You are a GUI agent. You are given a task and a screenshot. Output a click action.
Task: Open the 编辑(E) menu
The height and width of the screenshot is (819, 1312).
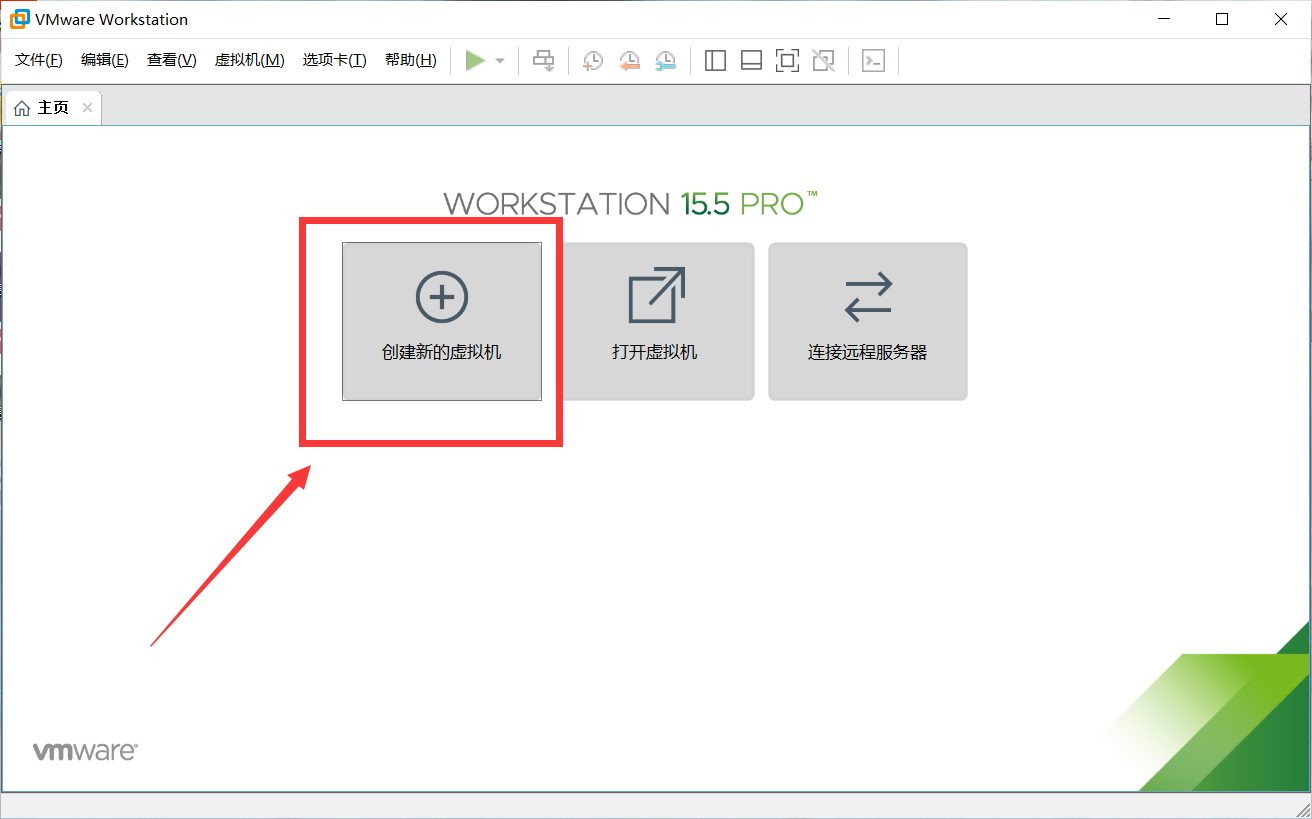105,60
